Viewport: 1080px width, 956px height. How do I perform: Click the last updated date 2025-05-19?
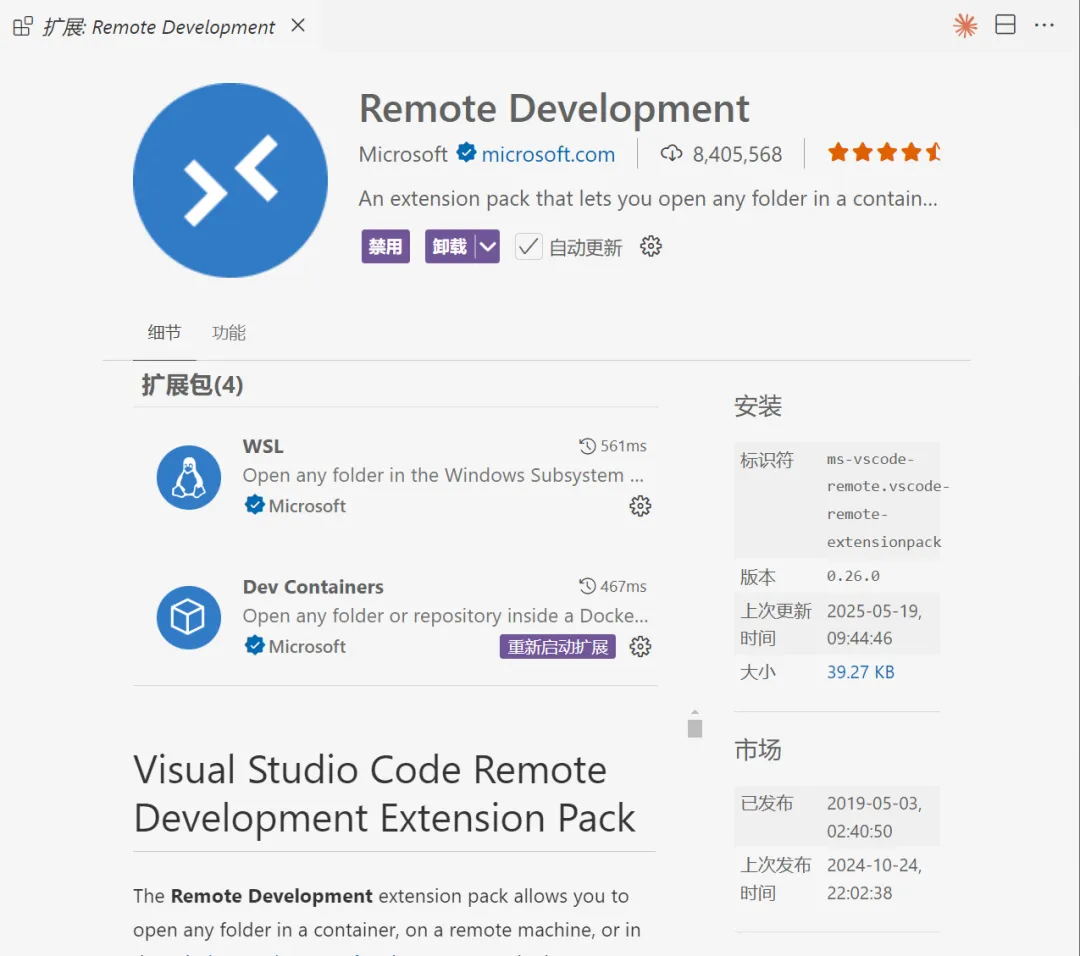(x=874, y=625)
